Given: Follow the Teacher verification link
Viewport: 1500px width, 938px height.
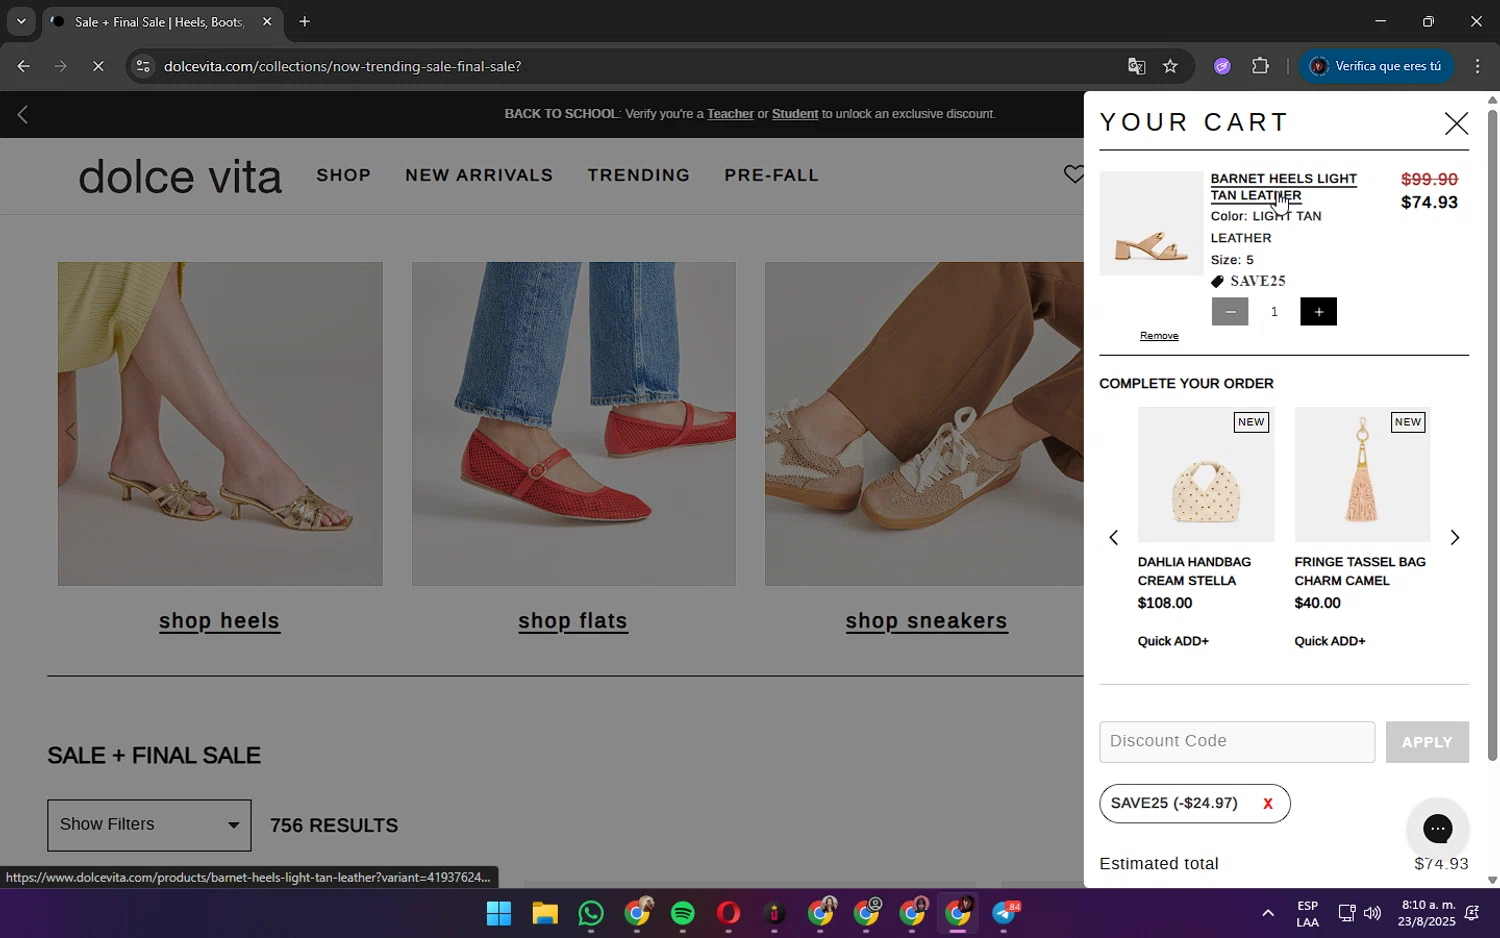Looking at the screenshot, I should [730, 114].
